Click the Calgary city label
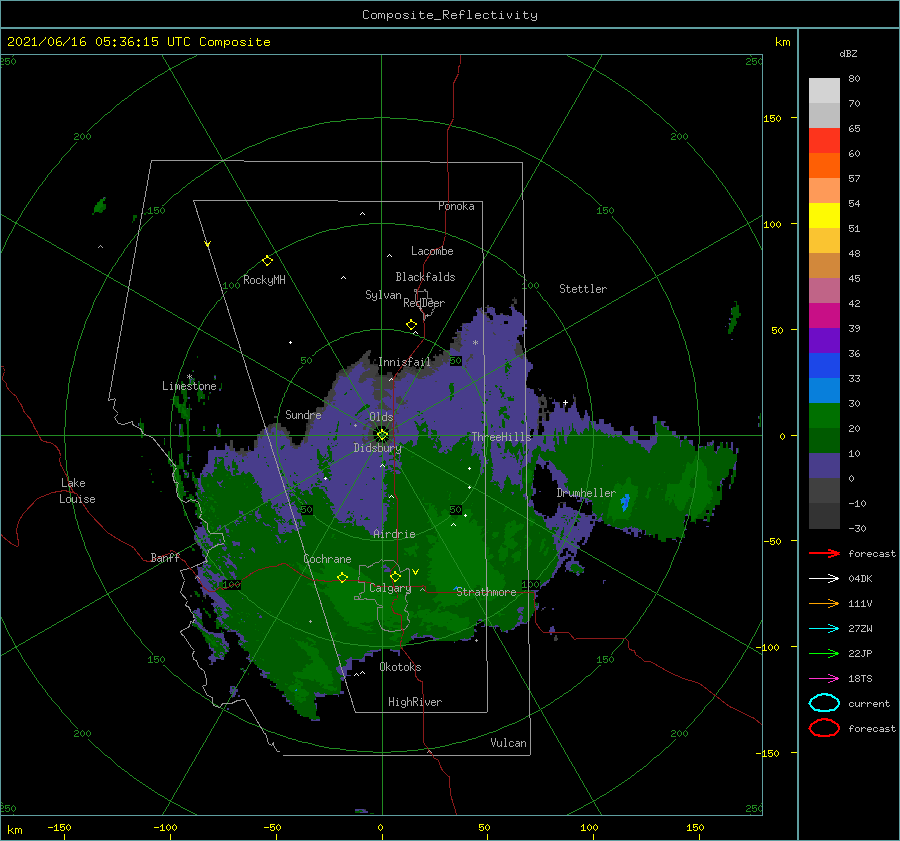 pyautogui.click(x=390, y=588)
